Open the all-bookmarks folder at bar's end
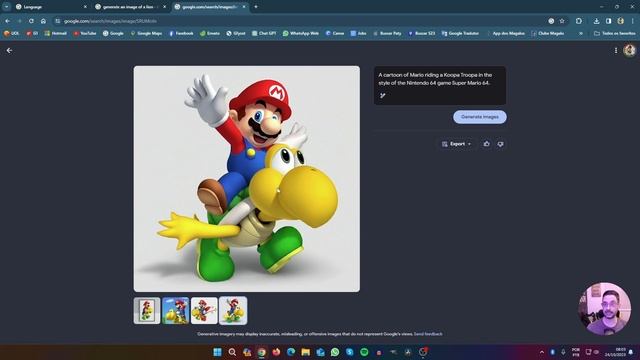The height and width of the screenshot is (360, 640). [615, 33]
